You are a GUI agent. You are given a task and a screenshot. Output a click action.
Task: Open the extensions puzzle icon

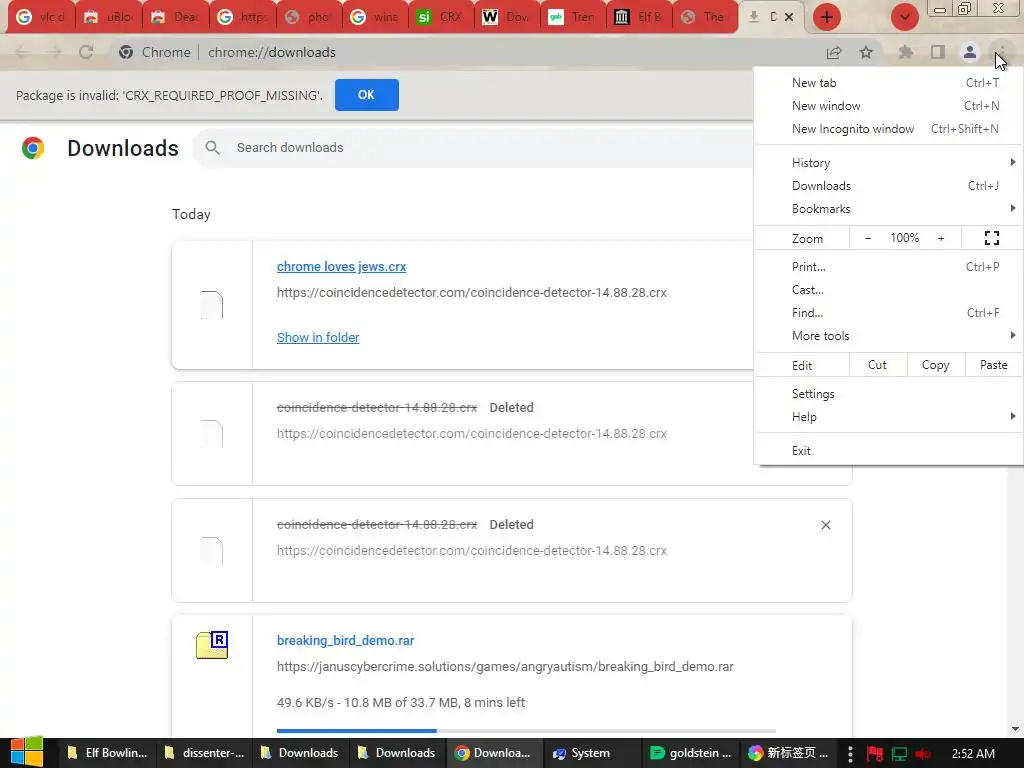click(905, 52)
